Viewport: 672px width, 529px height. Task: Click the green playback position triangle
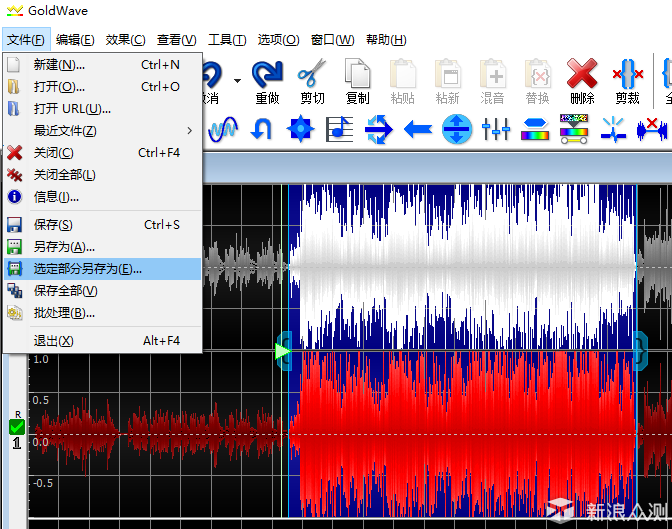282,352
